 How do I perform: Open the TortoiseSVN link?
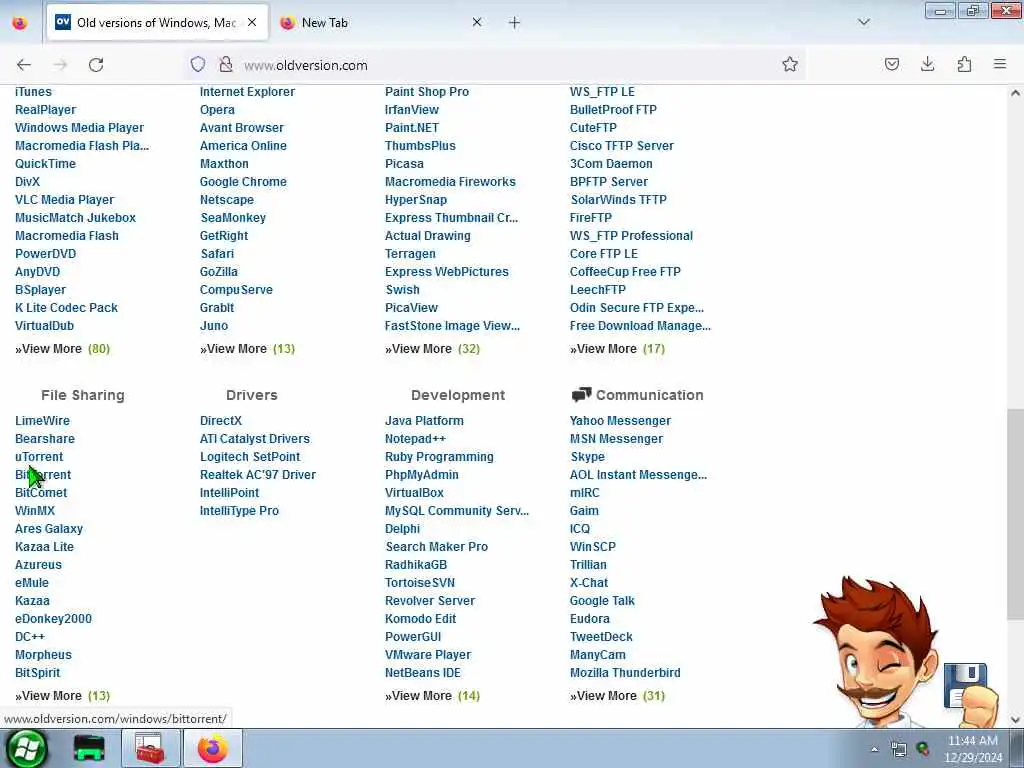[x=419, y=583]
